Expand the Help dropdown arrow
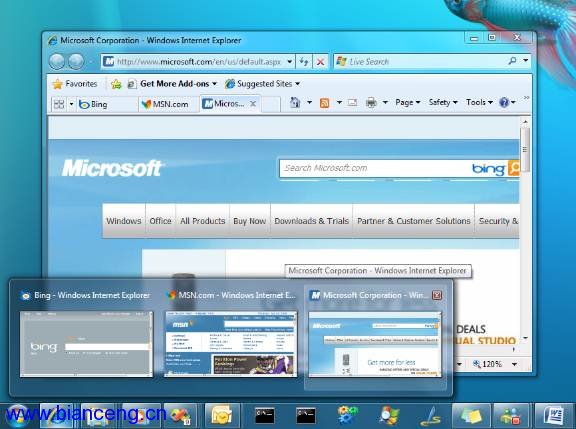Image resolution: width=576 pixels, height=429 pixels. click(x=513, y=102)
